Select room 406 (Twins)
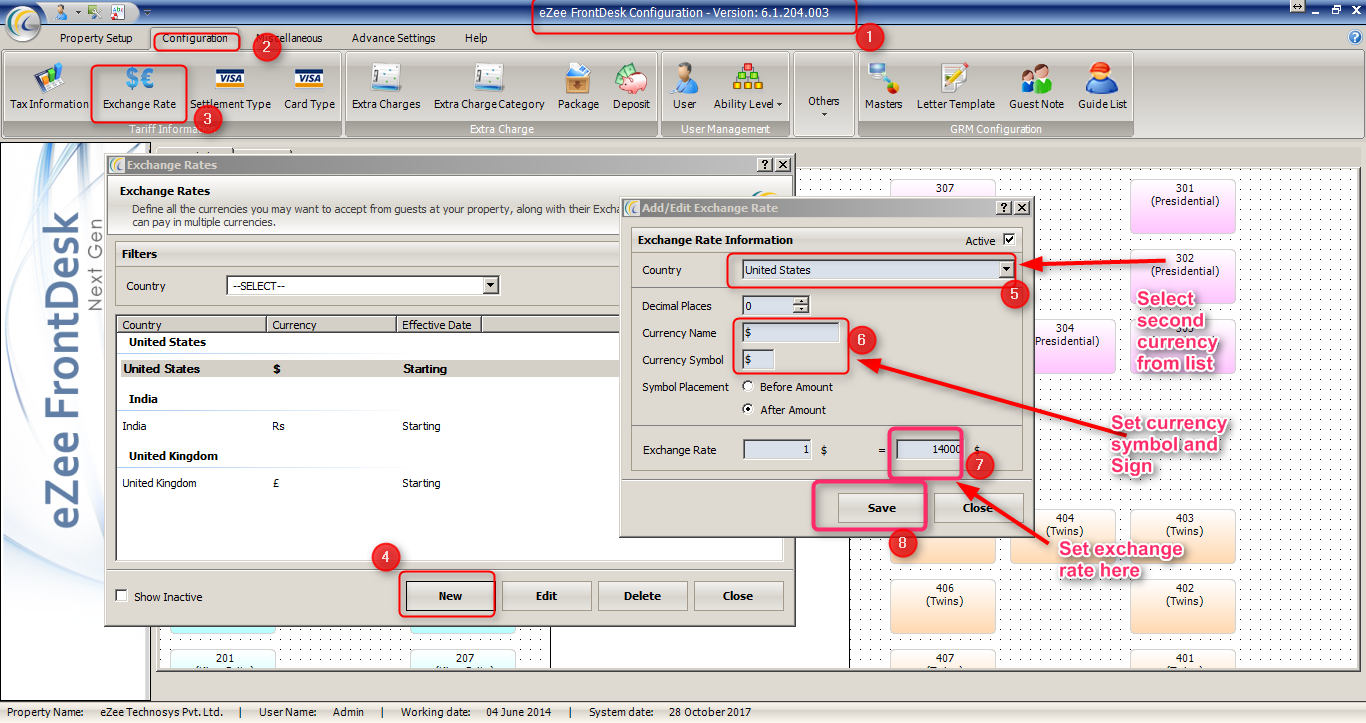The height and width of the screenshot is (723, 1366). 944,607
